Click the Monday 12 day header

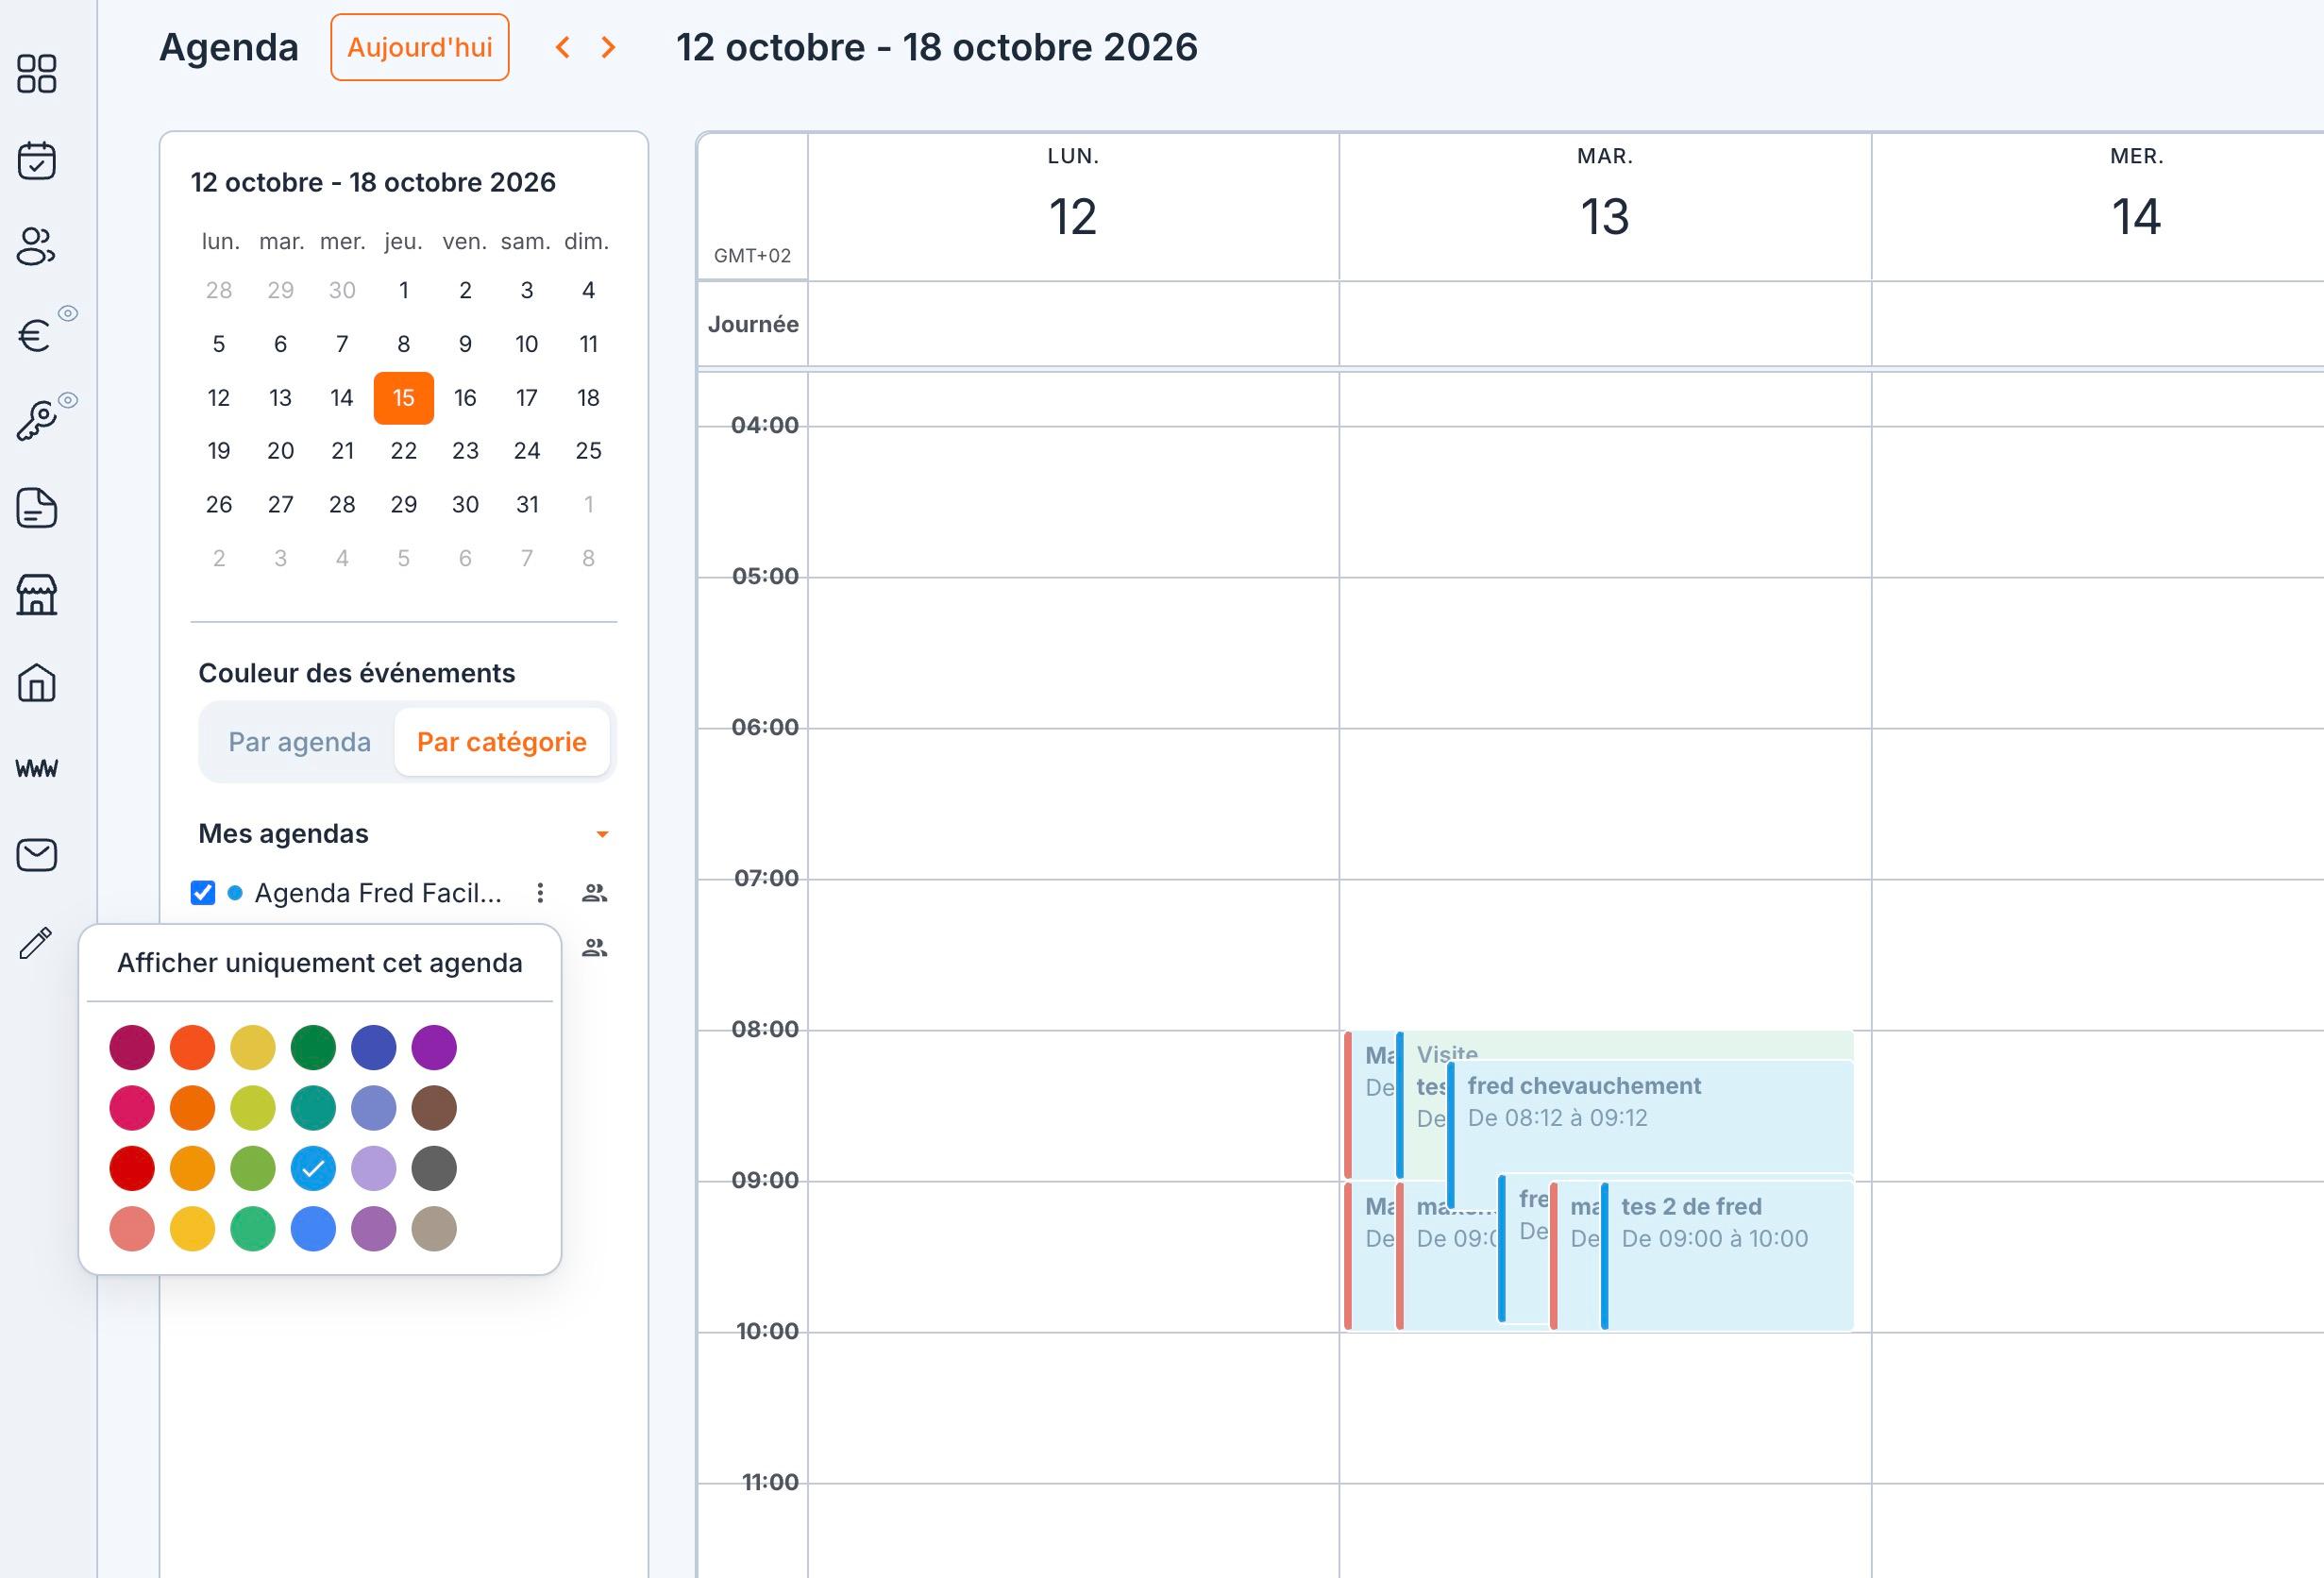click(x=1073, y=205)
